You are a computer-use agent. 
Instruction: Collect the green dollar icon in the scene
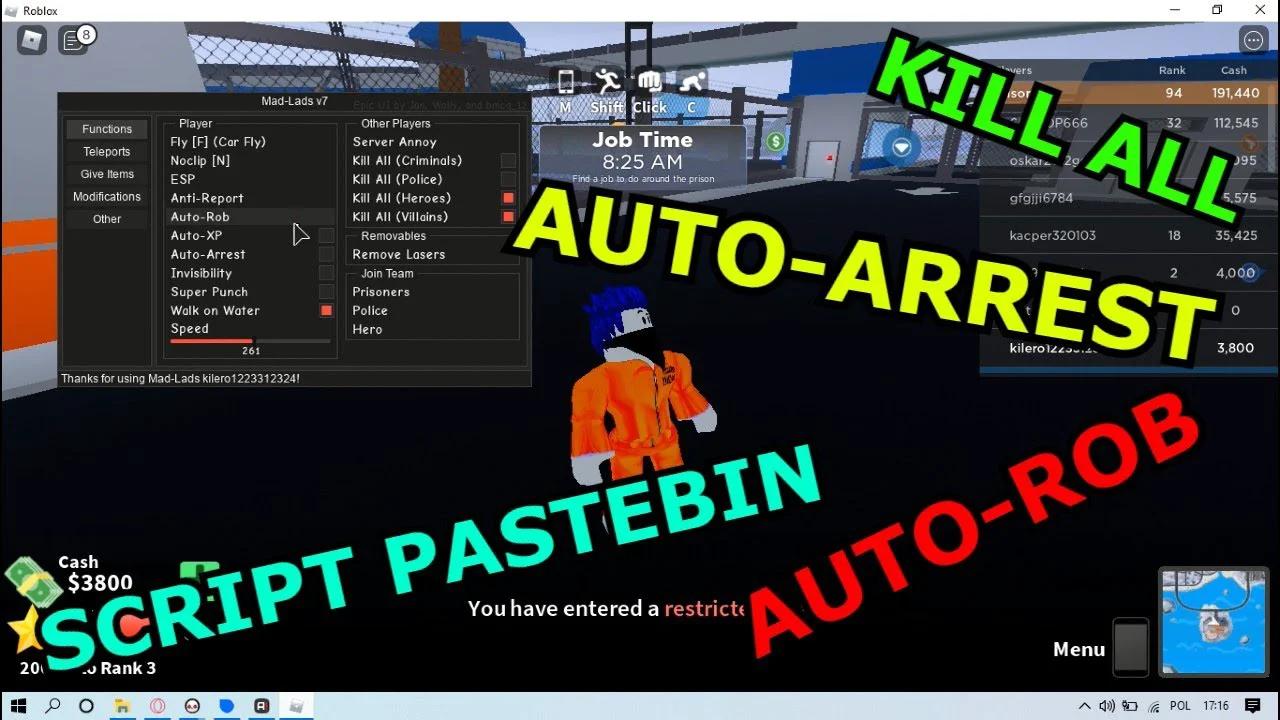[x=775, y=142]
